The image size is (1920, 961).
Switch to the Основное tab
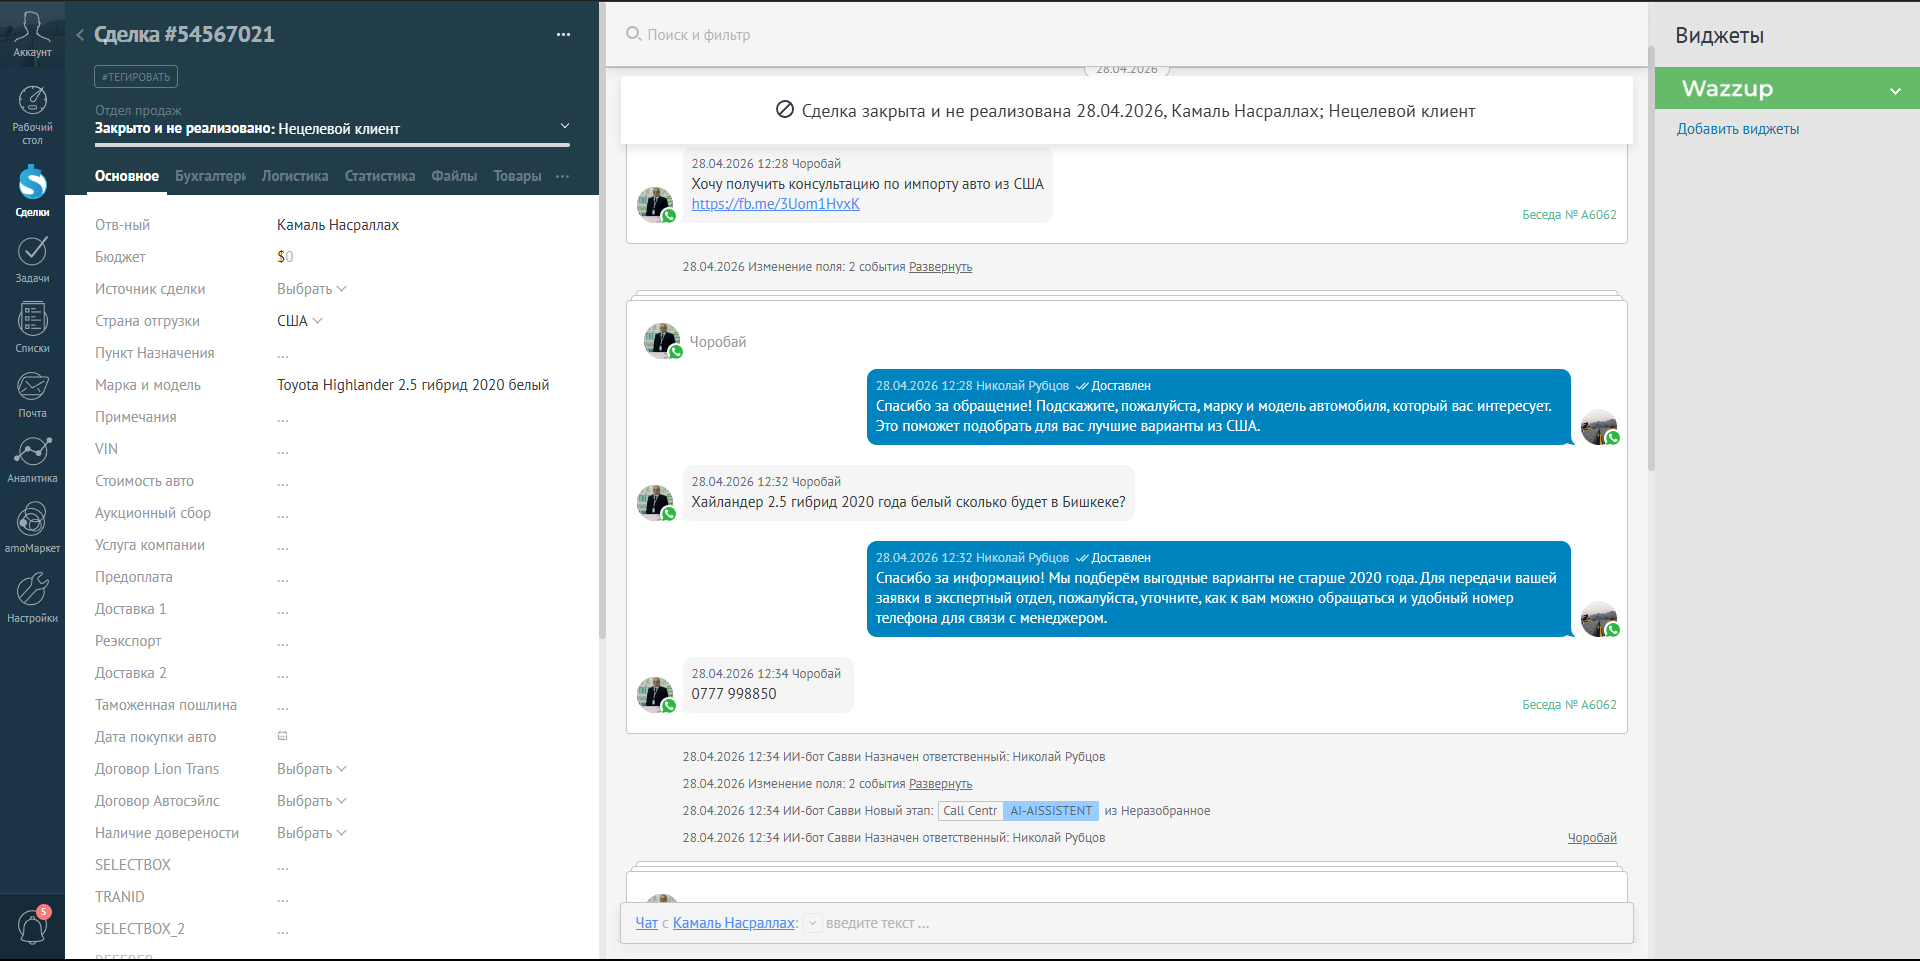[x=127, y=176]
